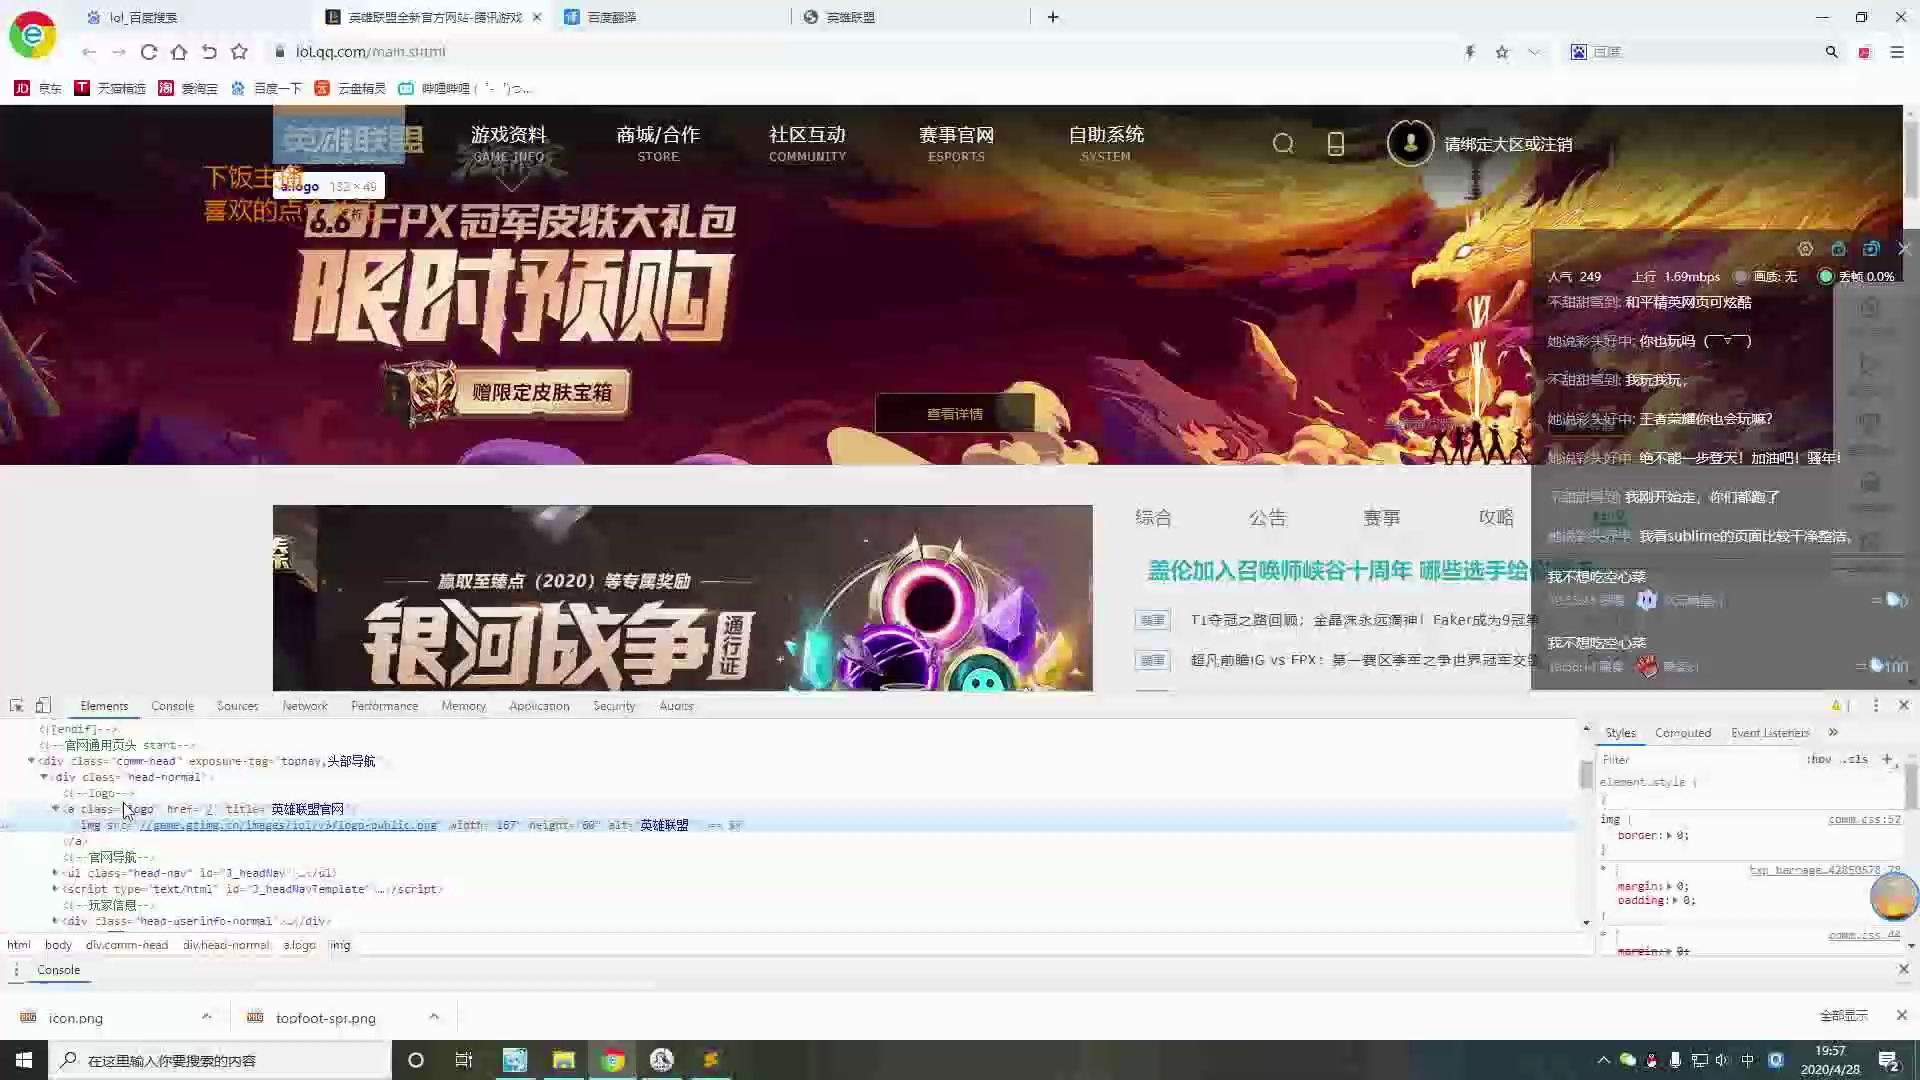1920x1080 pixels.
Task: Open the Computed styles tab
Action: click(1682, 733)
